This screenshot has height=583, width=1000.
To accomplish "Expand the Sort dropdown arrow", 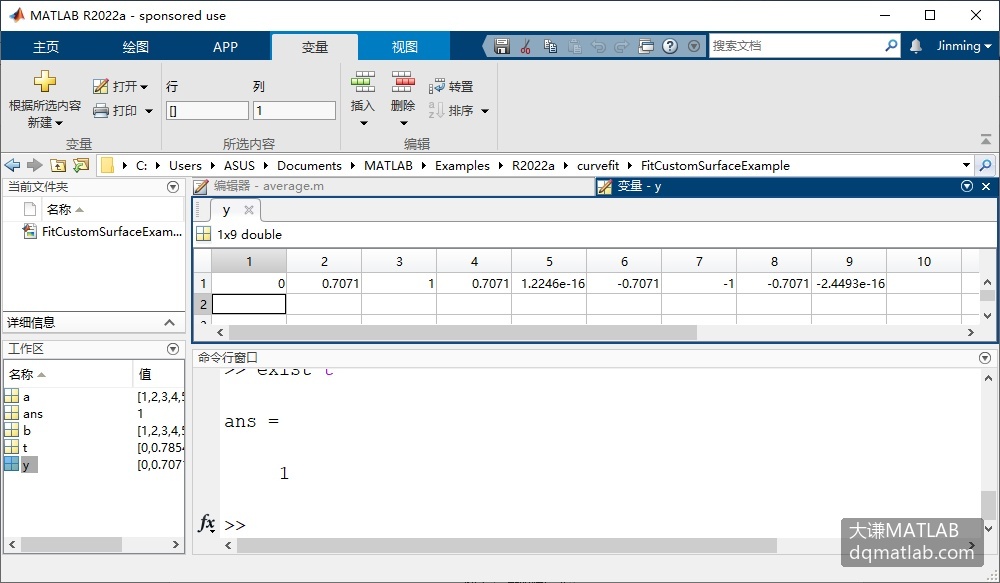I will 485,111.
